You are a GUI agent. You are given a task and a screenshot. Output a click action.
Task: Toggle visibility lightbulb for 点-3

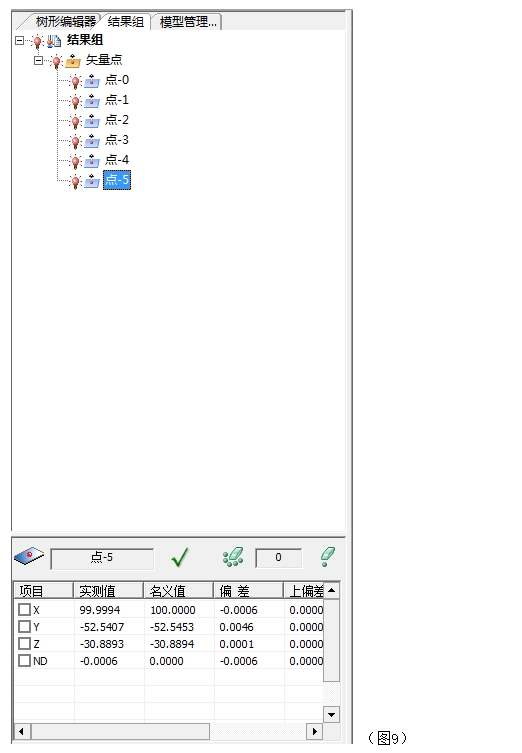(x=75, y=142)
